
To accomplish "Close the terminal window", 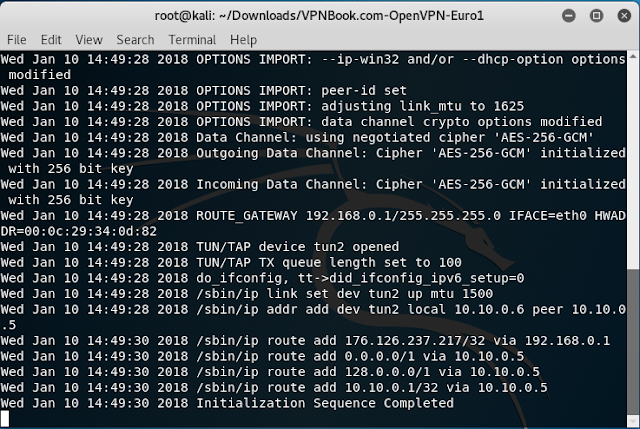I will 624,16.
